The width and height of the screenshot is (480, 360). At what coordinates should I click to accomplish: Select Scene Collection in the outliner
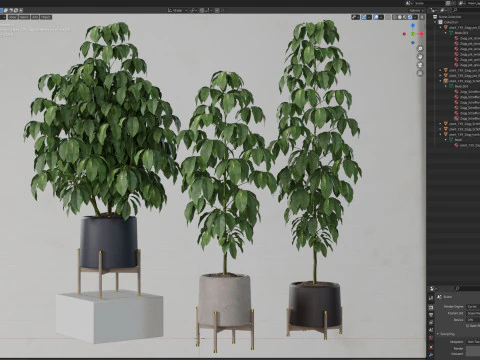450,17
